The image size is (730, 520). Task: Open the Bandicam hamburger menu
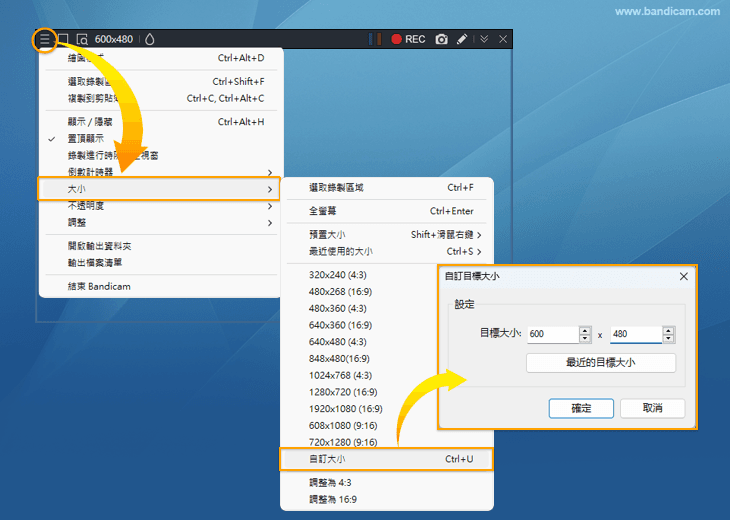[44, 39]
